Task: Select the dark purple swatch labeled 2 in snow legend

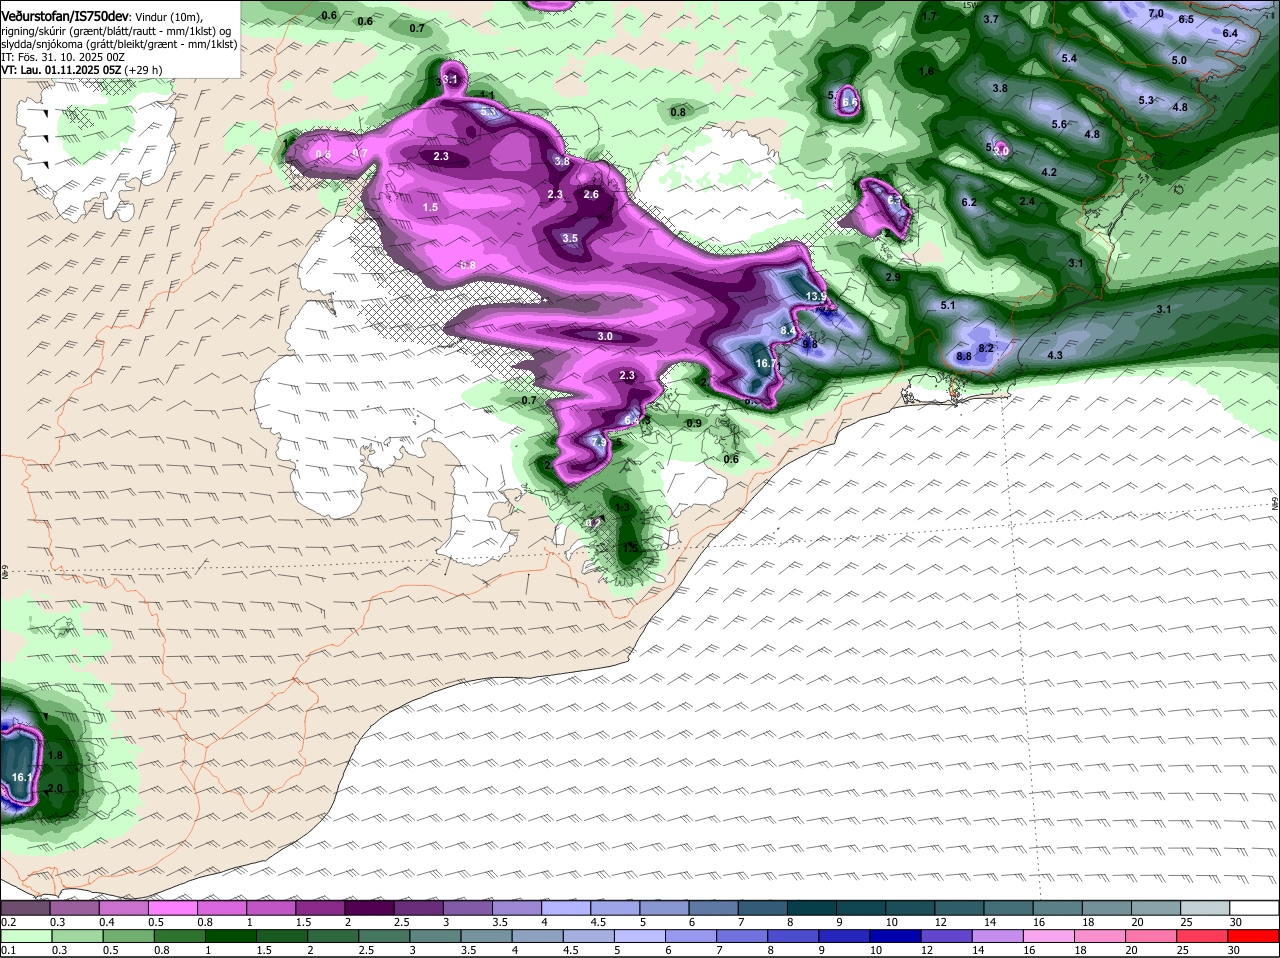Action: point(368,908)
